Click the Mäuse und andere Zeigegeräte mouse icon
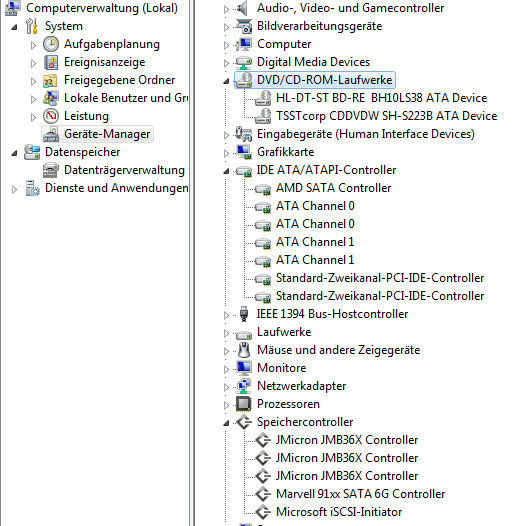The image size is (517, 526). (x=244, y=350)
